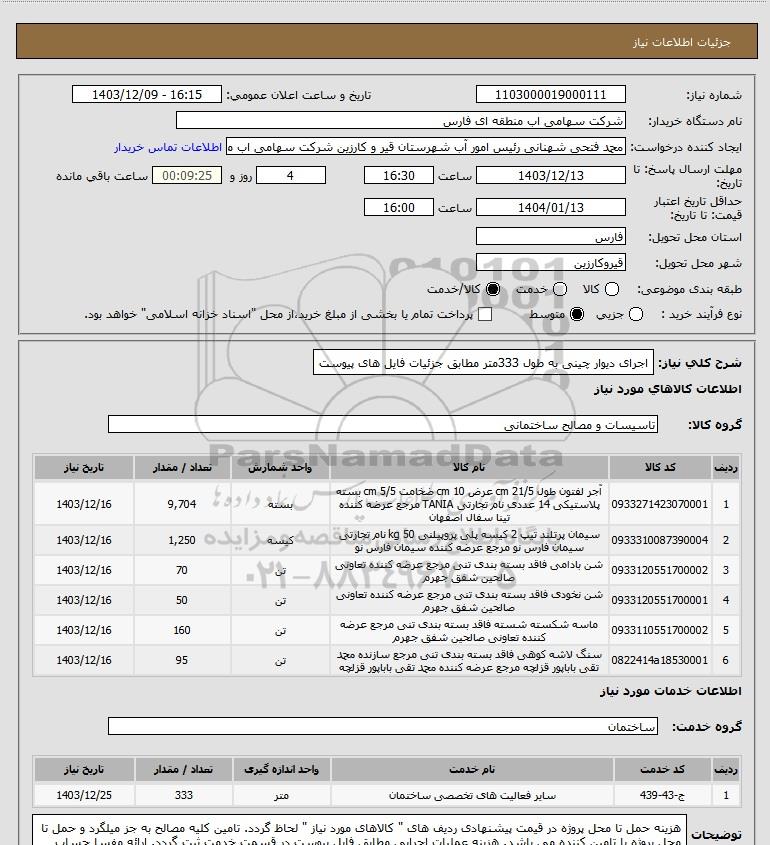Screen dimensions: 770x845
Task: Select the کالا radio button
Action: point(612,289)
